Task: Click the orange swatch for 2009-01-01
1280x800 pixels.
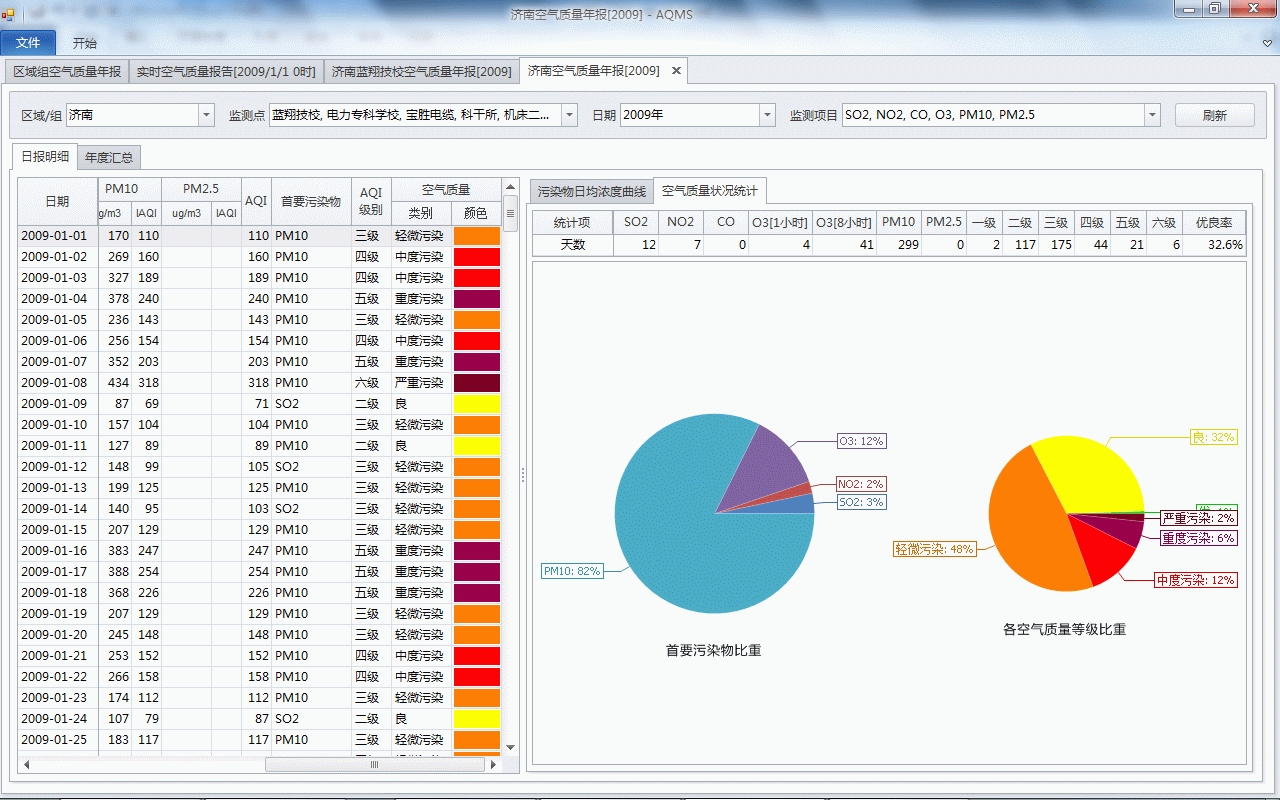Action: pyautogui.click(x=476, y=236)
